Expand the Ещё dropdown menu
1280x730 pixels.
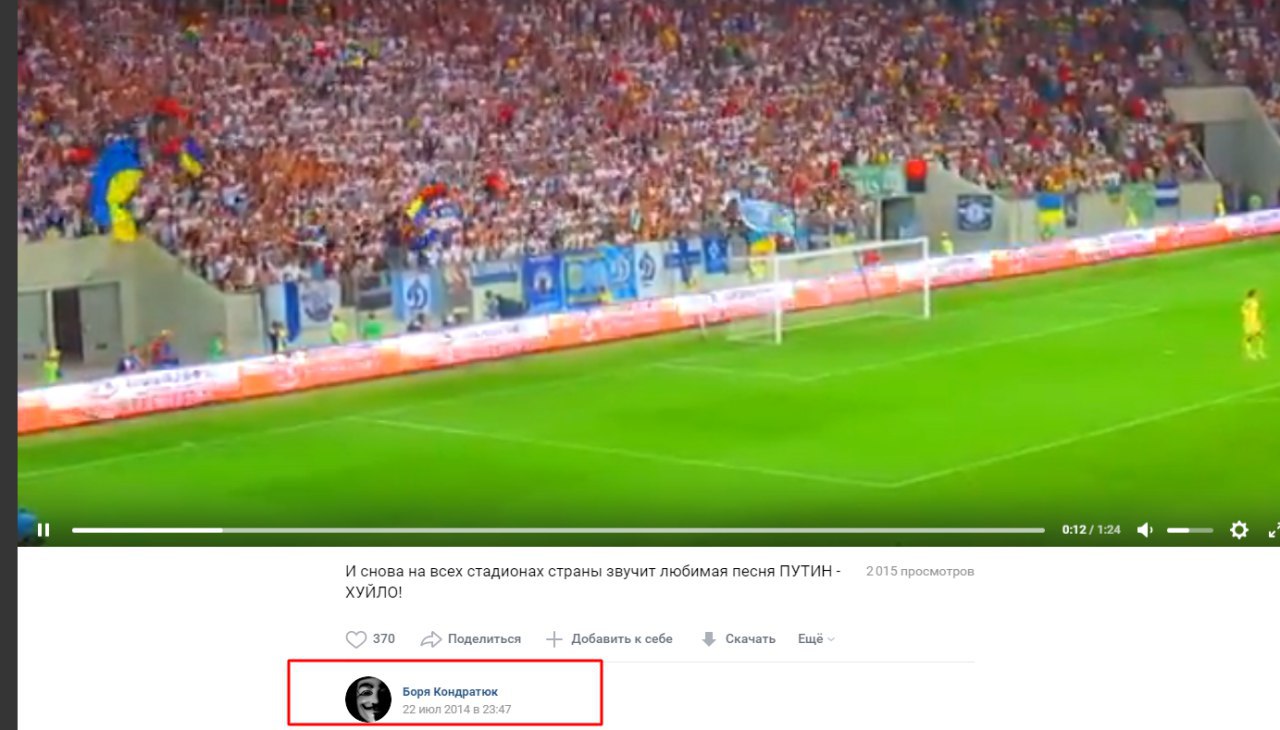point(816,639)
